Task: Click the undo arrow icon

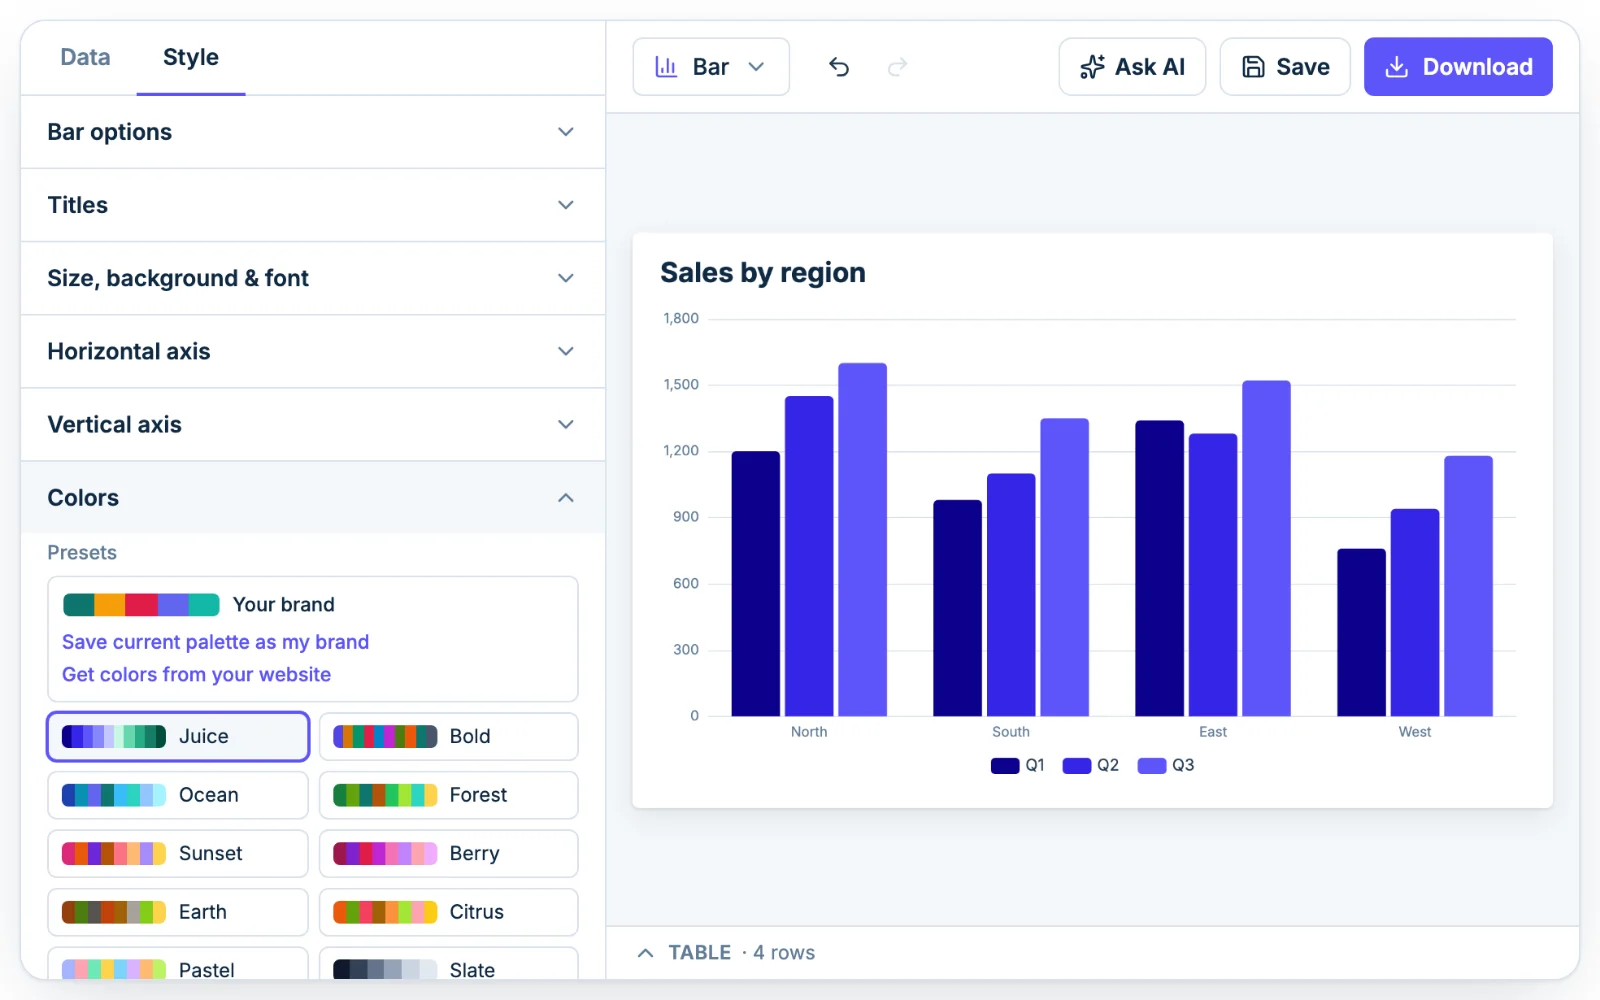Action: click(839, 67)
